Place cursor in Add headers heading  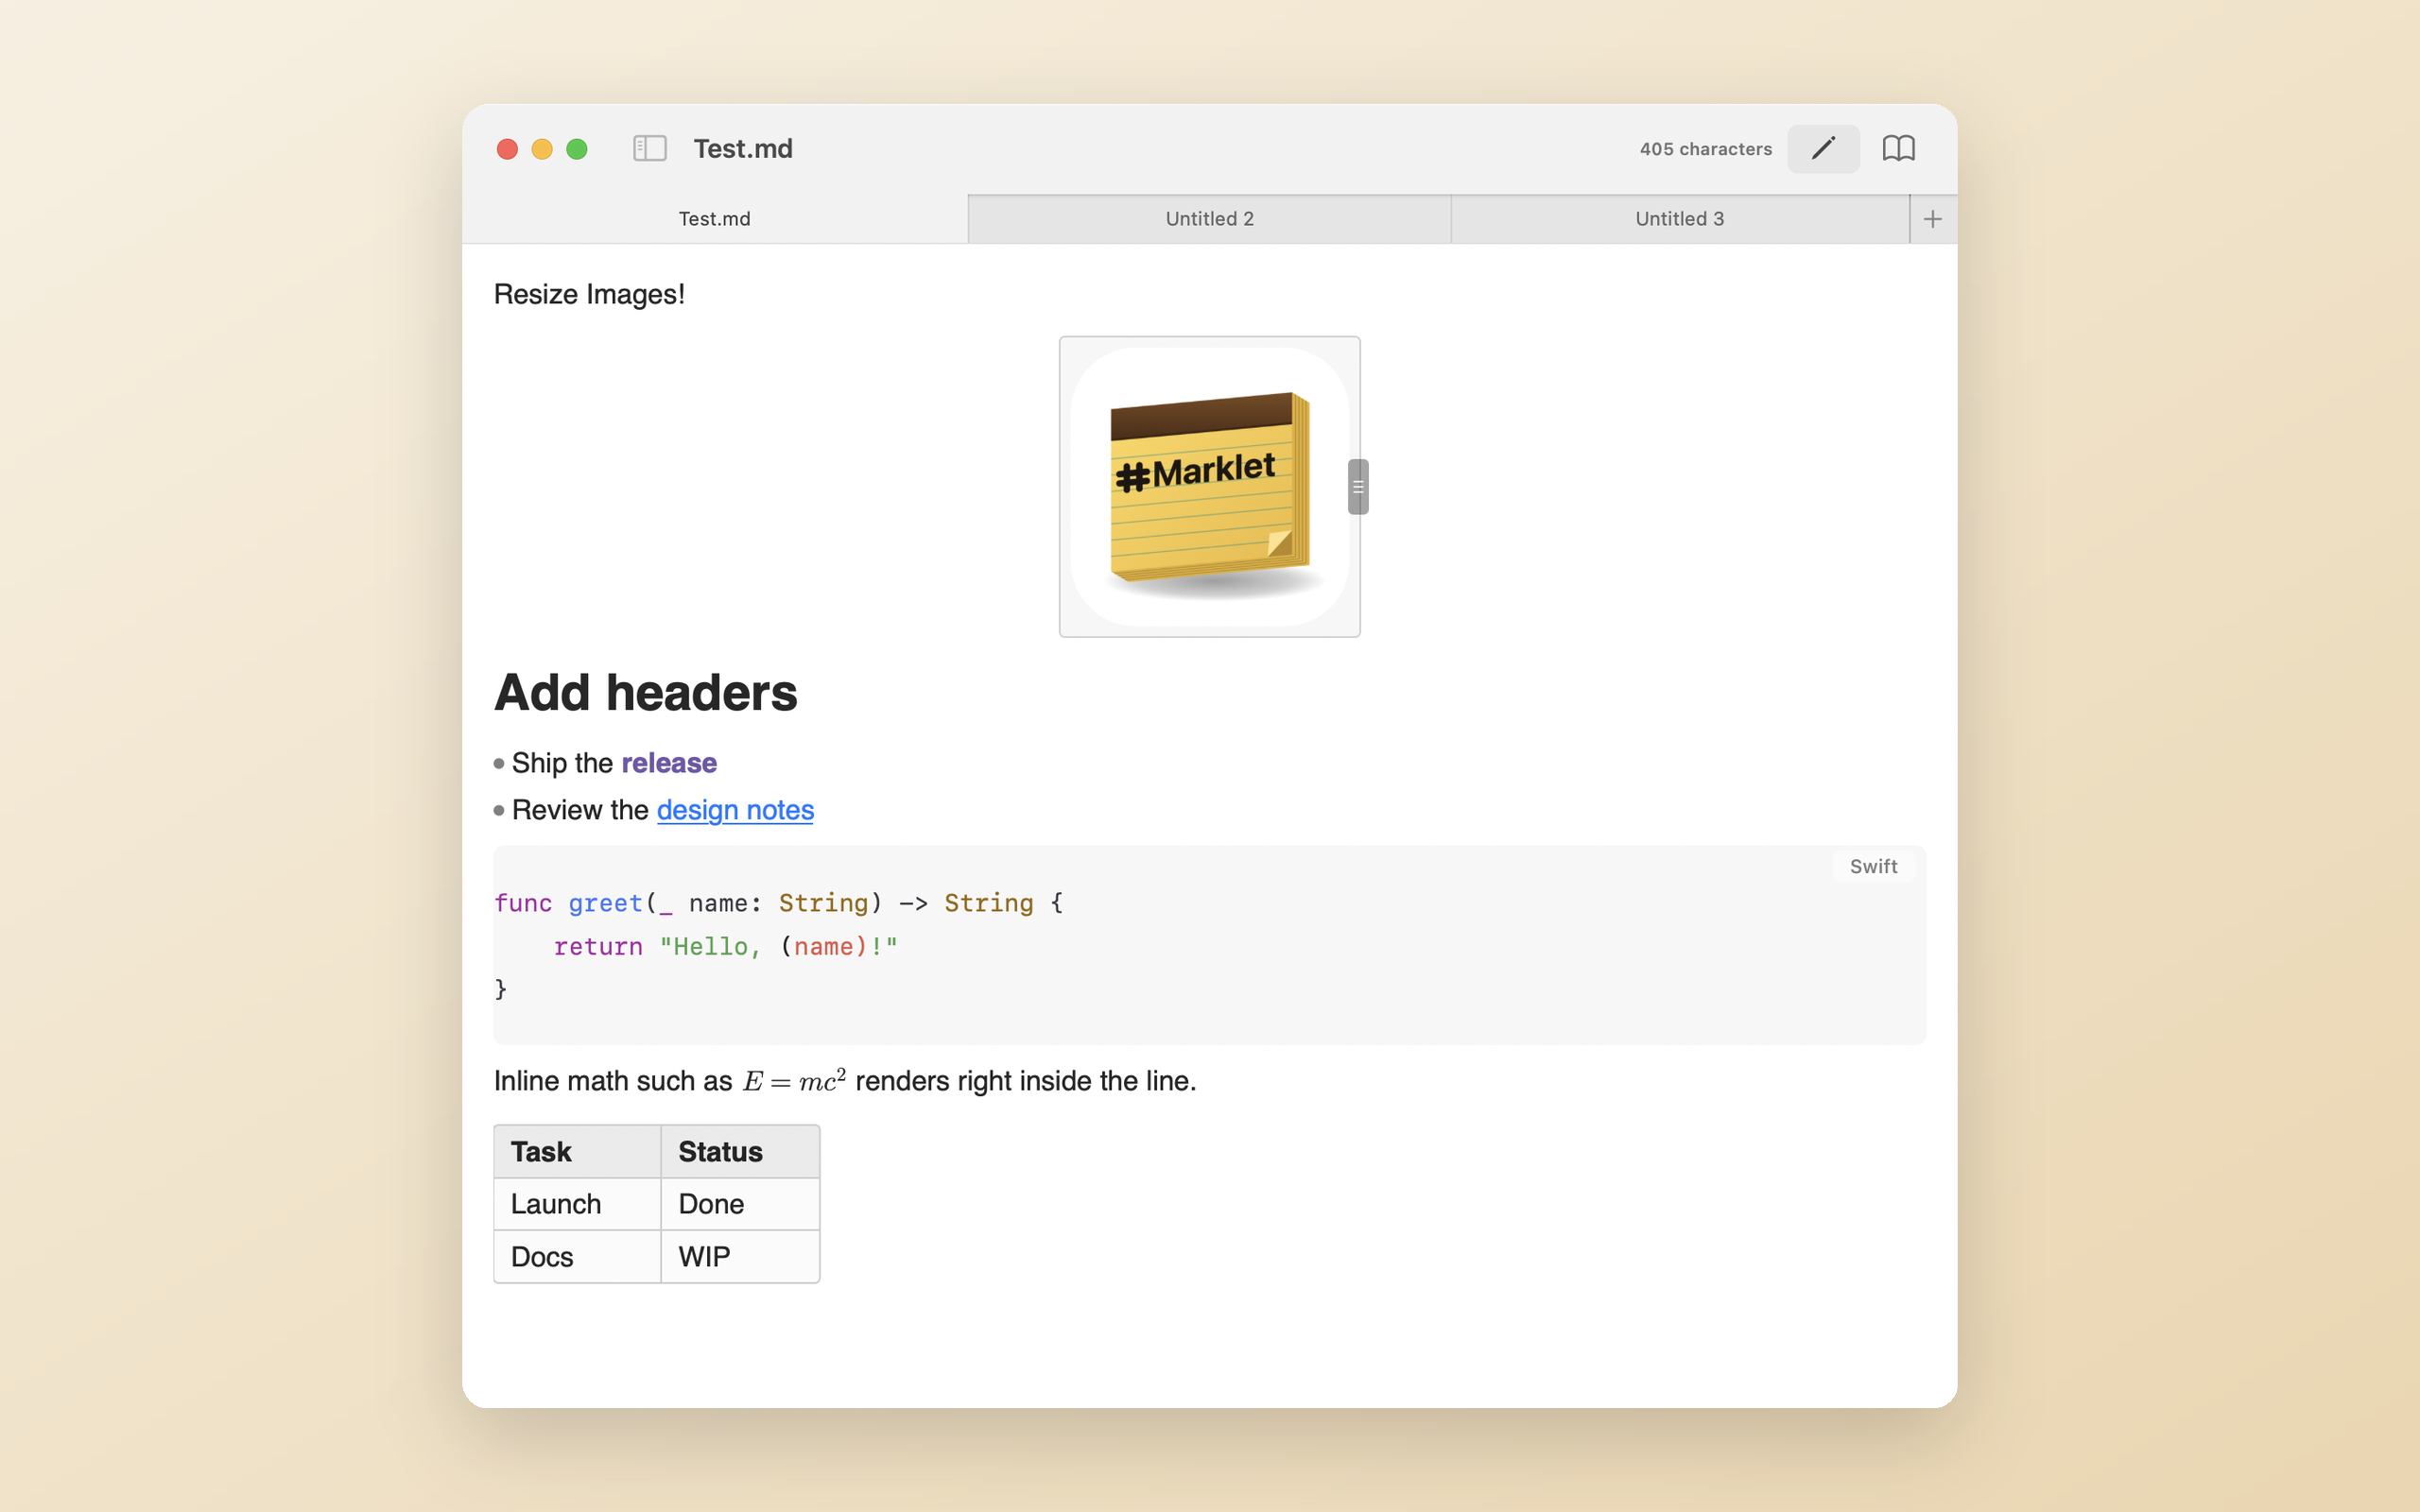click(645, 693)
